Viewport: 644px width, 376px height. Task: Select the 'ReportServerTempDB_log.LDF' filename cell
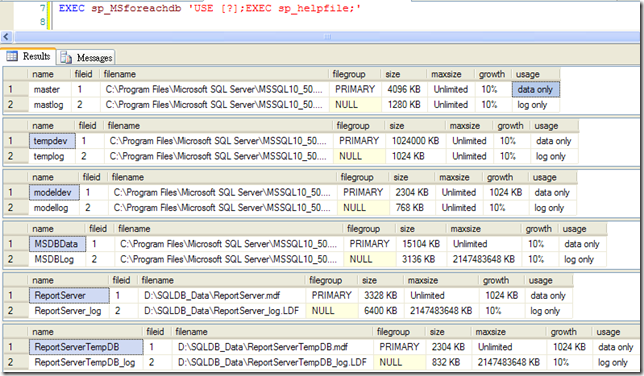point(272,362)
